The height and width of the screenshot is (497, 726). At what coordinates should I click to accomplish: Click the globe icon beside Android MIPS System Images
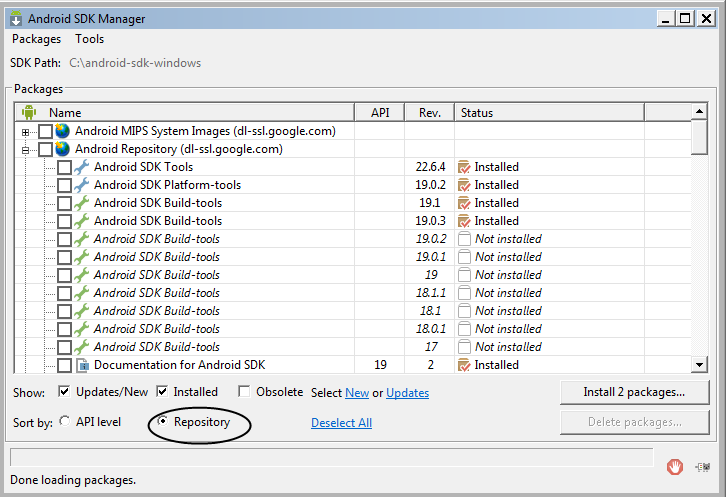pos(63,131)
